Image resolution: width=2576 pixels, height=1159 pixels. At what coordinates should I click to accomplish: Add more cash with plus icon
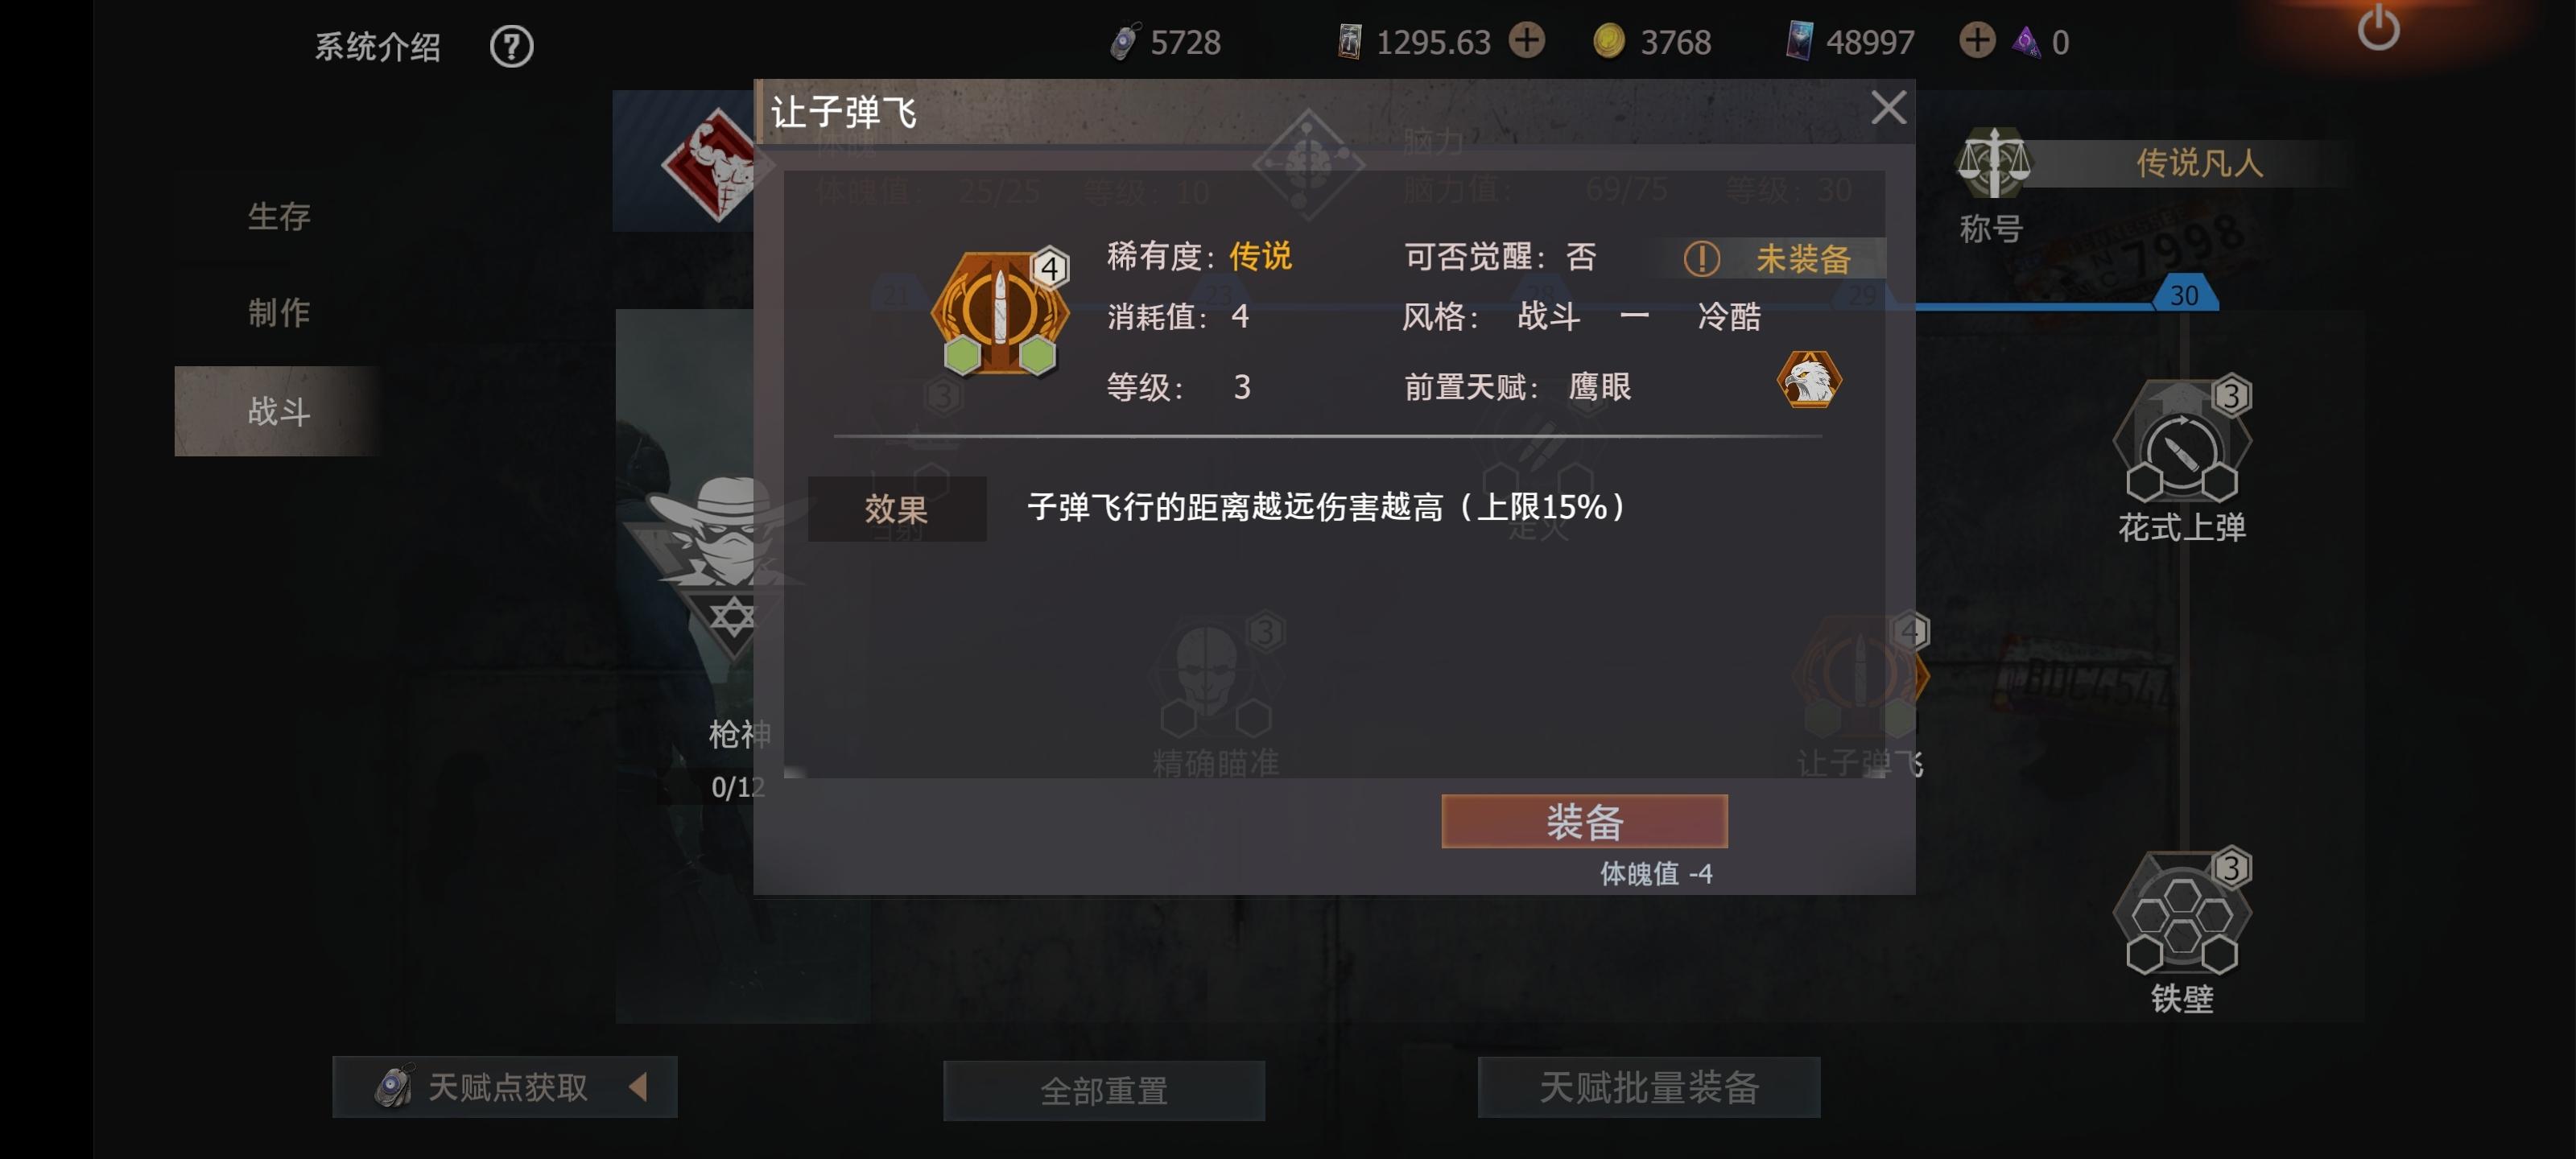(x=1526, y=41)
